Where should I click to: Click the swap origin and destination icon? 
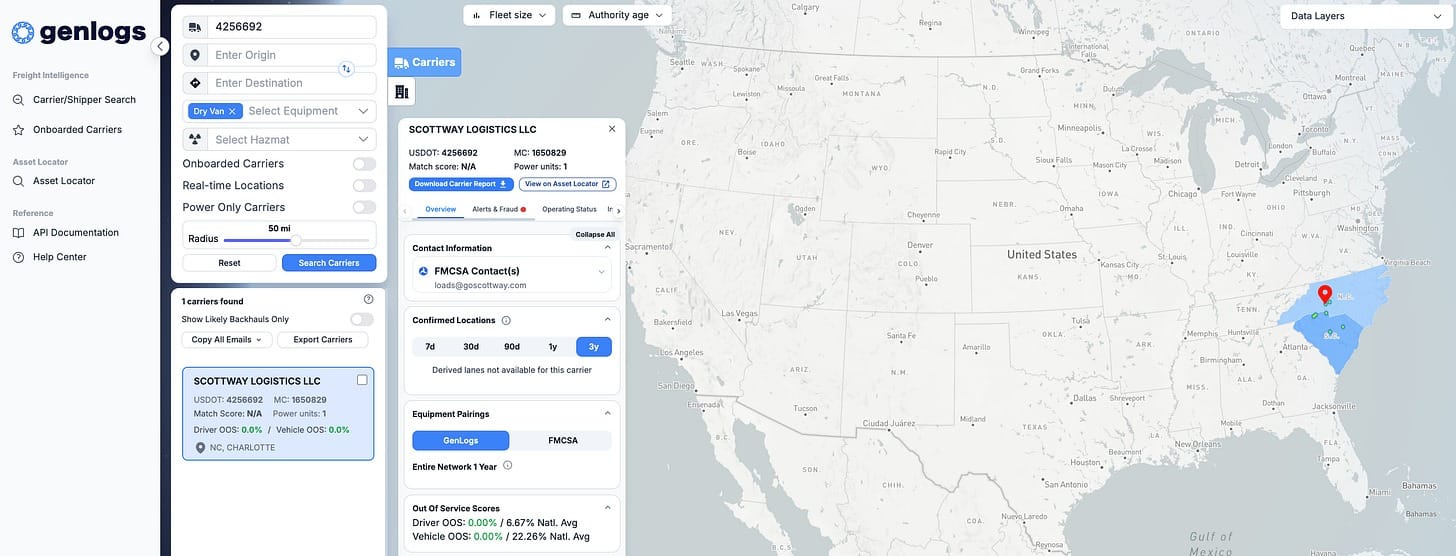click(x=346, y=69)
